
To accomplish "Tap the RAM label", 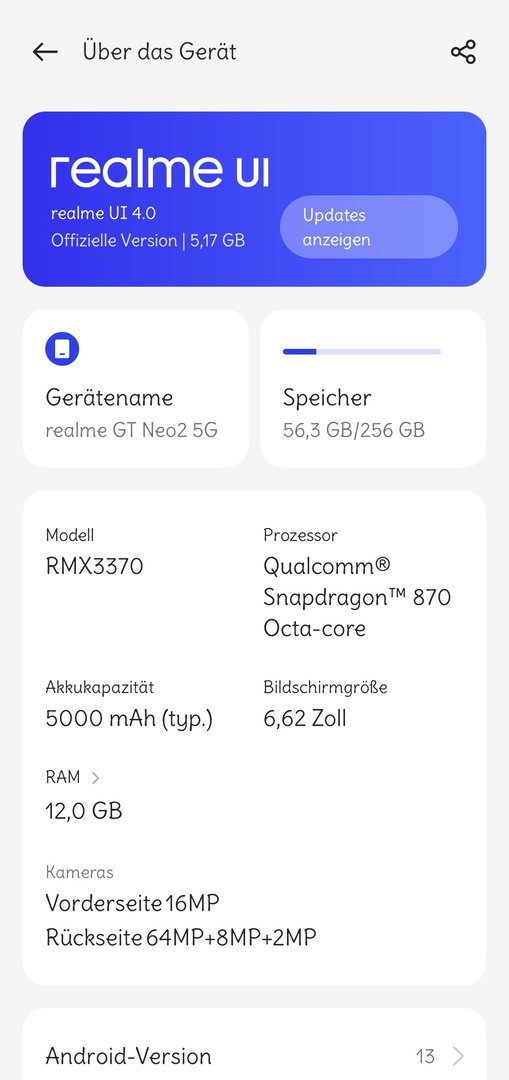I will pos(63,777).
